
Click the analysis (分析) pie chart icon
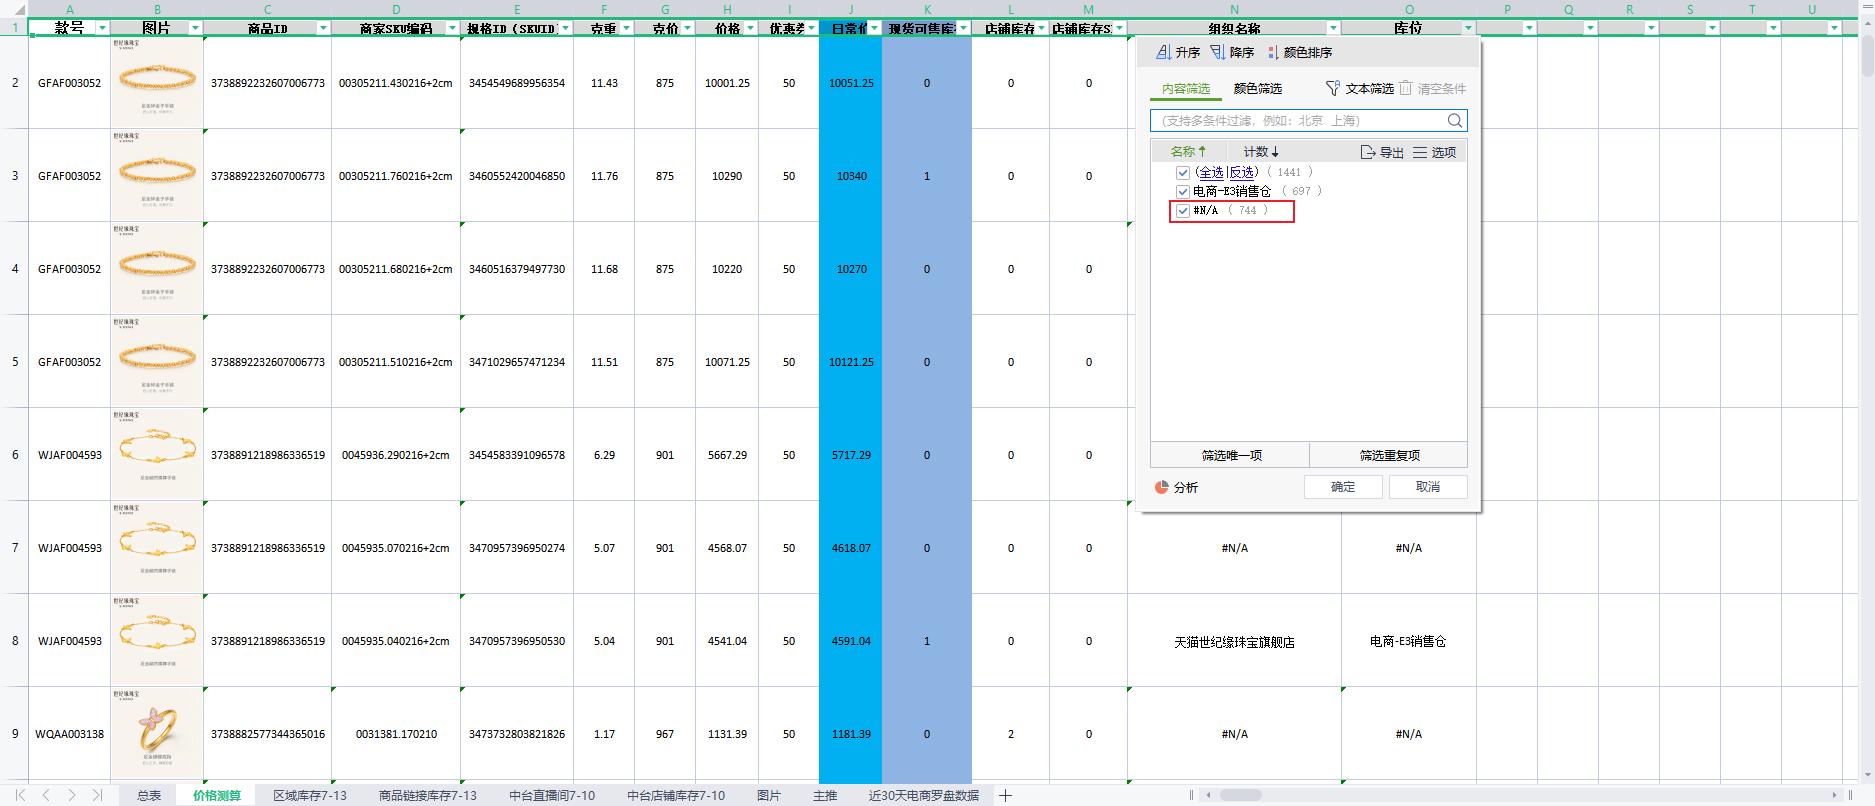click(1162, 487)
